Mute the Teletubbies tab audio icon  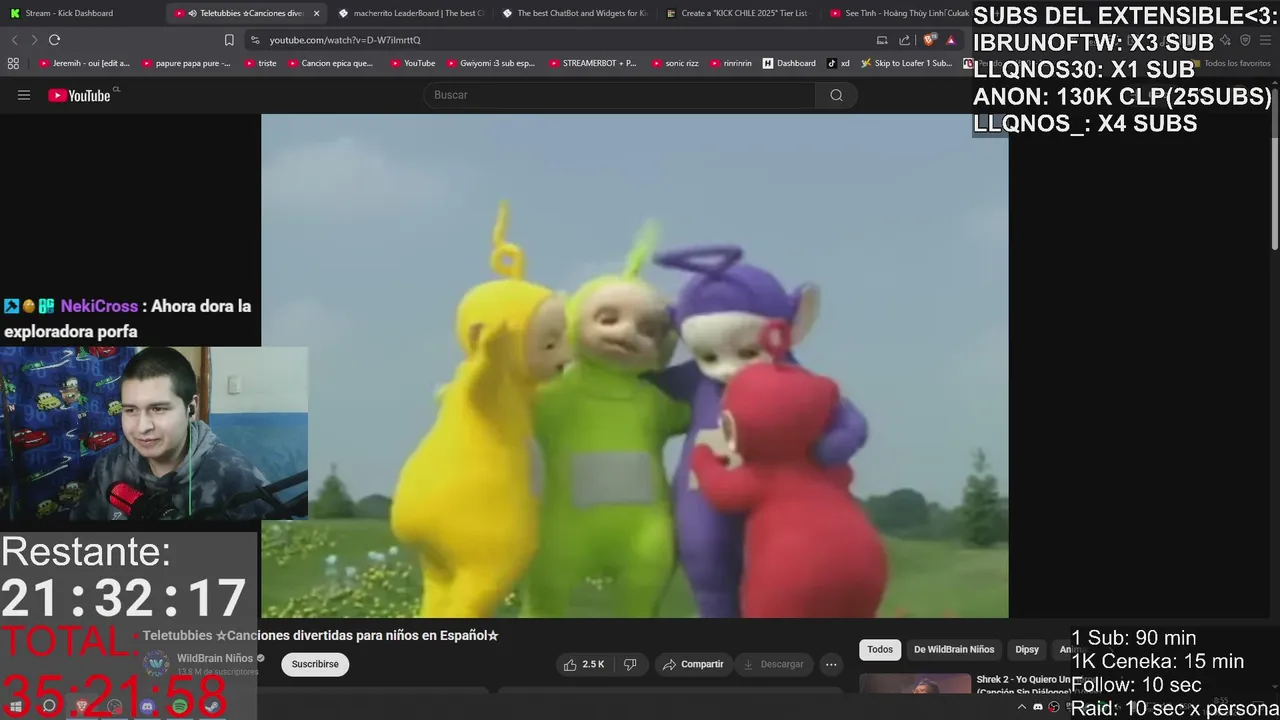point(192,13)
